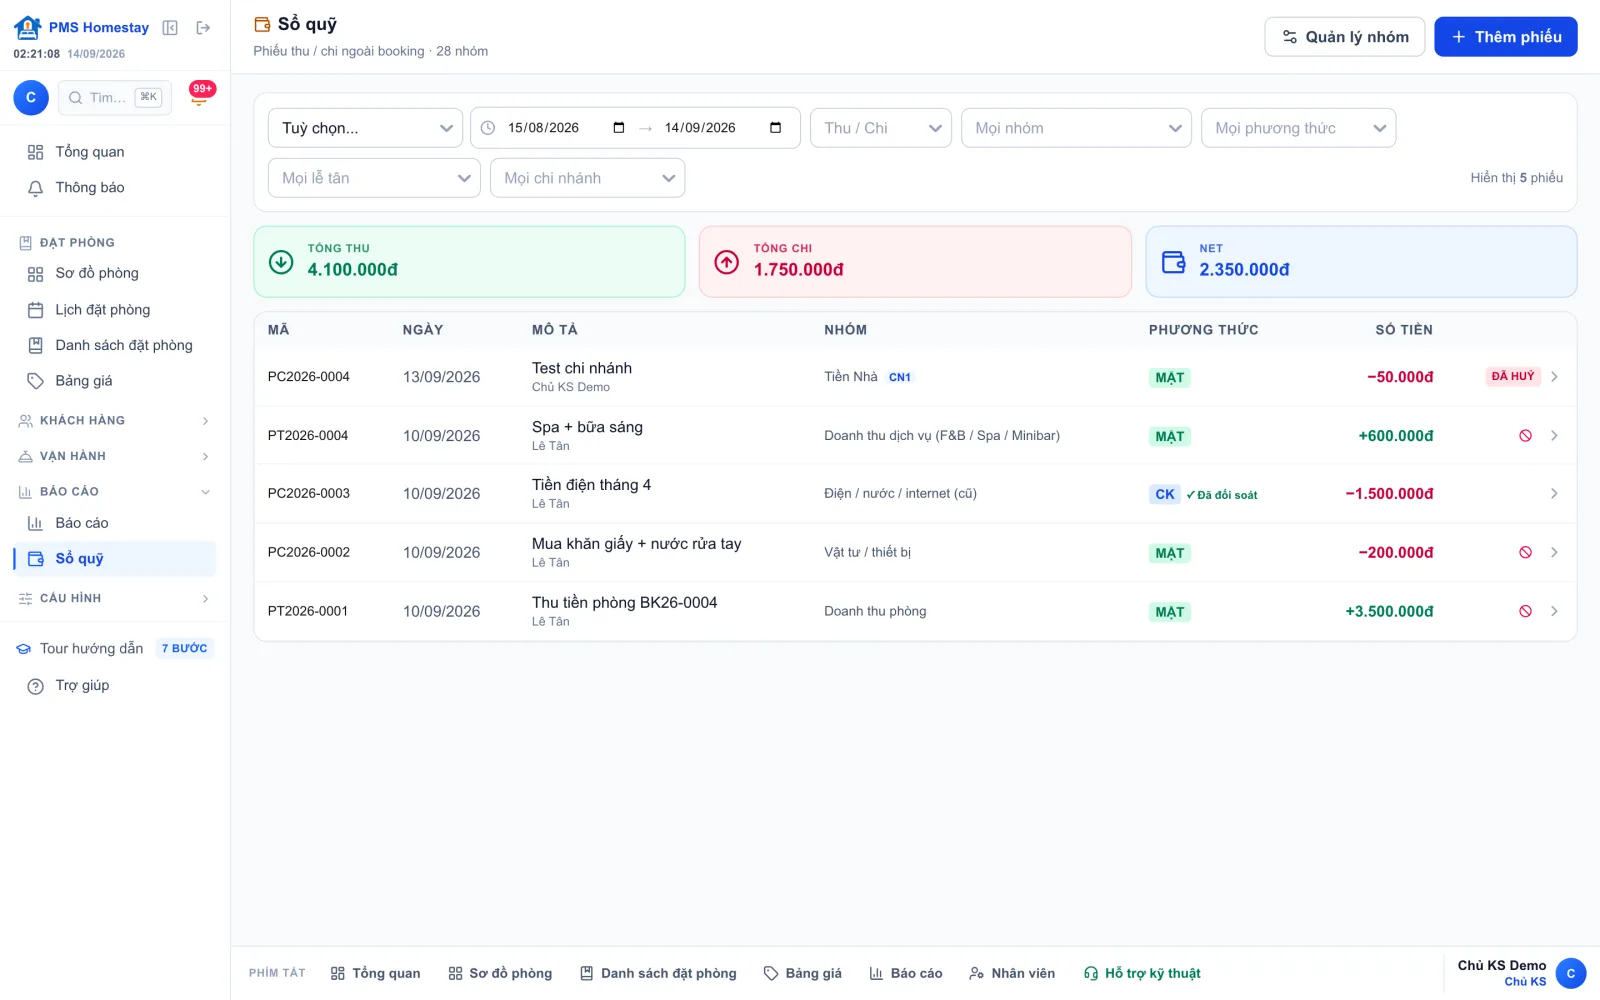Open calendar picker for end date 14/09/2026

(x=776, y=128)
